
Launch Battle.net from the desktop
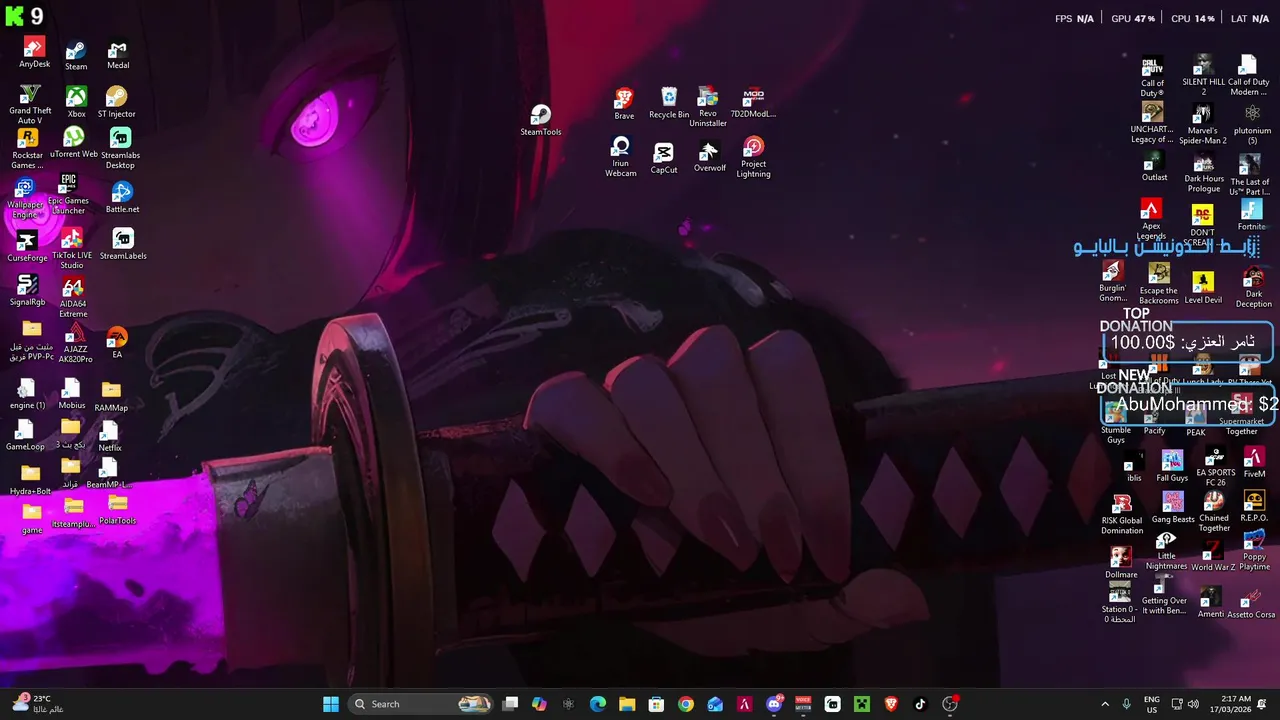point(122,198)
